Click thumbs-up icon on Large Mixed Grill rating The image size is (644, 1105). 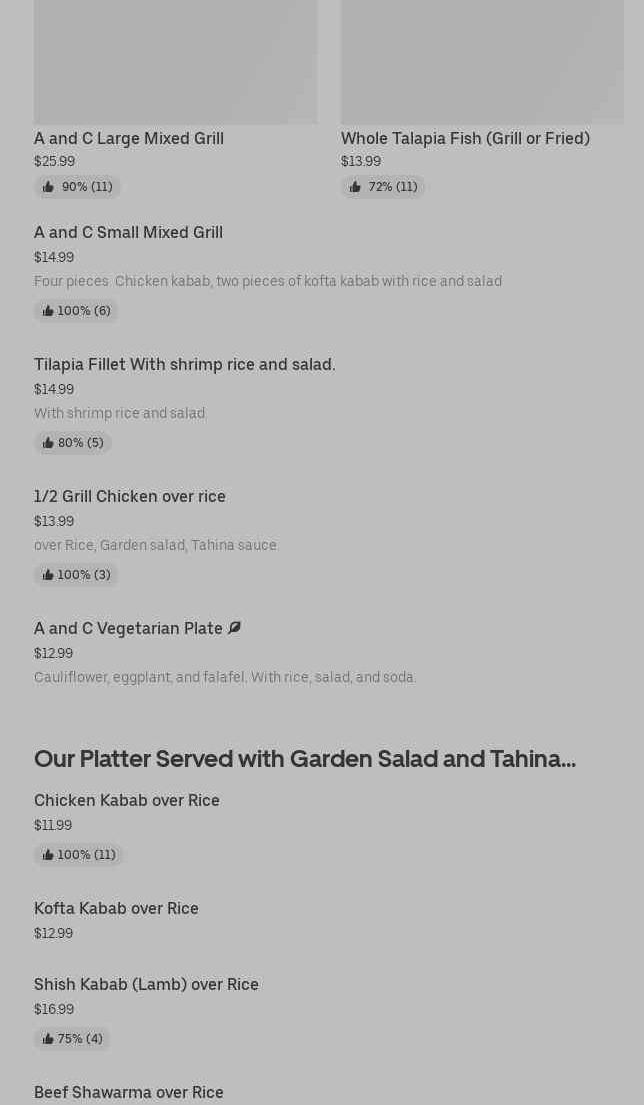(x=48, y=187)
